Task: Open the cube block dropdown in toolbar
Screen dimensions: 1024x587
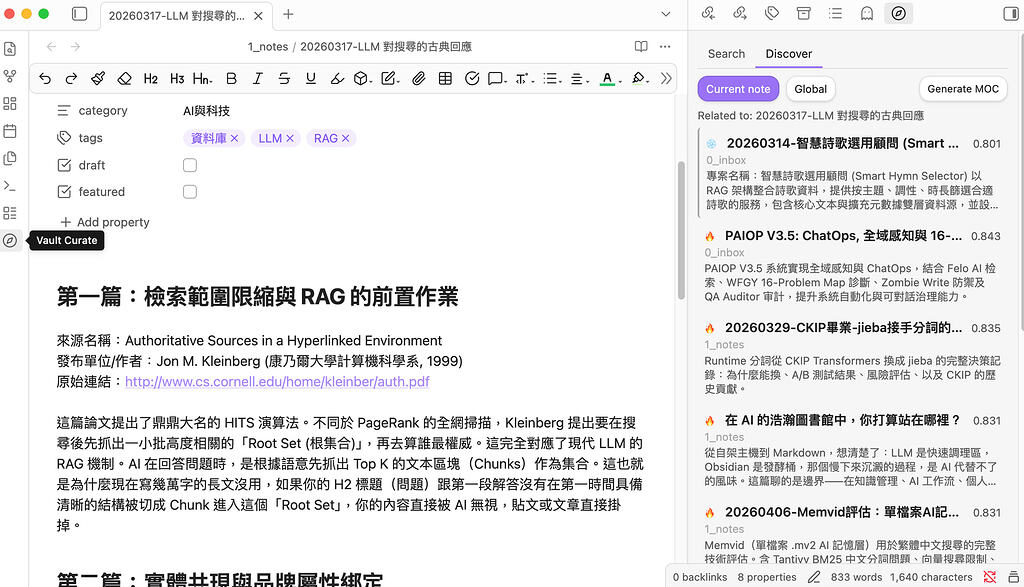Action: pos(363,78)
